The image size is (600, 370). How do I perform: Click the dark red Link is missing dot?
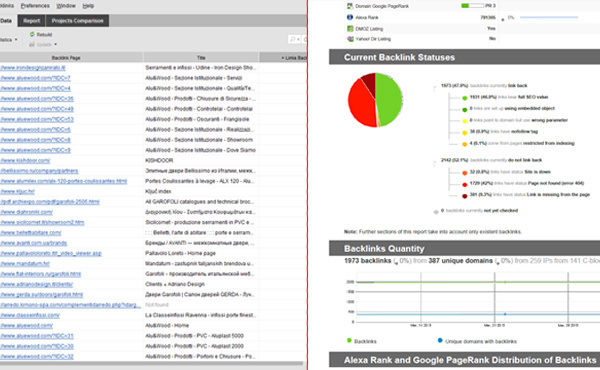pos(465,196)
